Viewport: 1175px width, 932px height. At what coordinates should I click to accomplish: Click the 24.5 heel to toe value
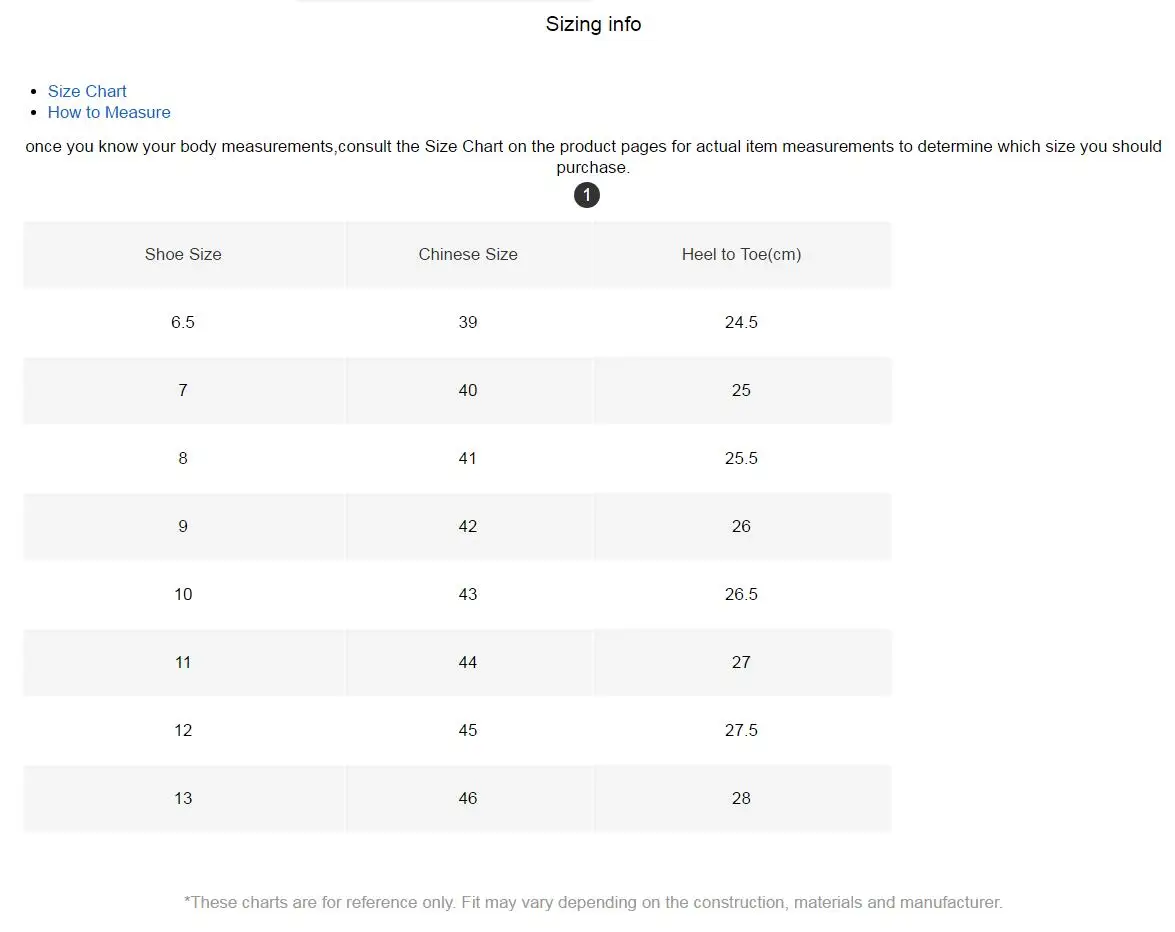(x=741, y=322)
